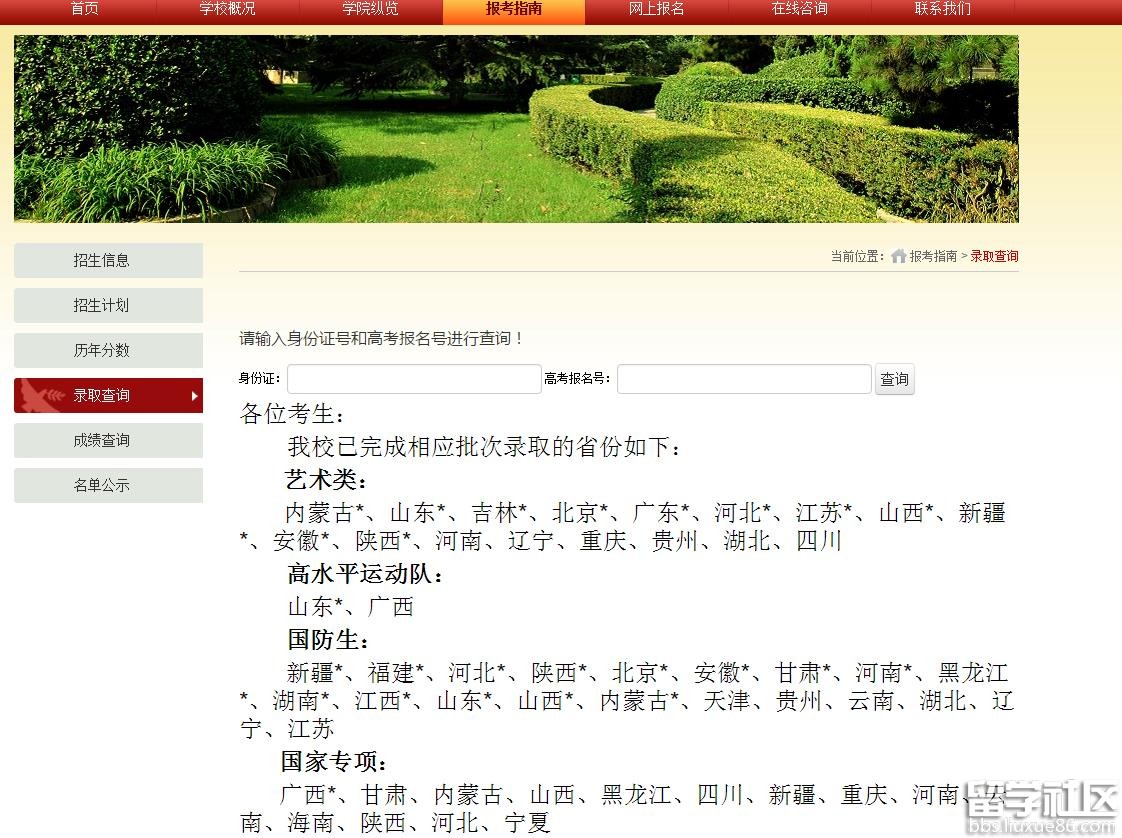Screen dimensions: 1122x838
Task: Open 成绩查询 in the sidebar
Action: [x=108, y=440]
